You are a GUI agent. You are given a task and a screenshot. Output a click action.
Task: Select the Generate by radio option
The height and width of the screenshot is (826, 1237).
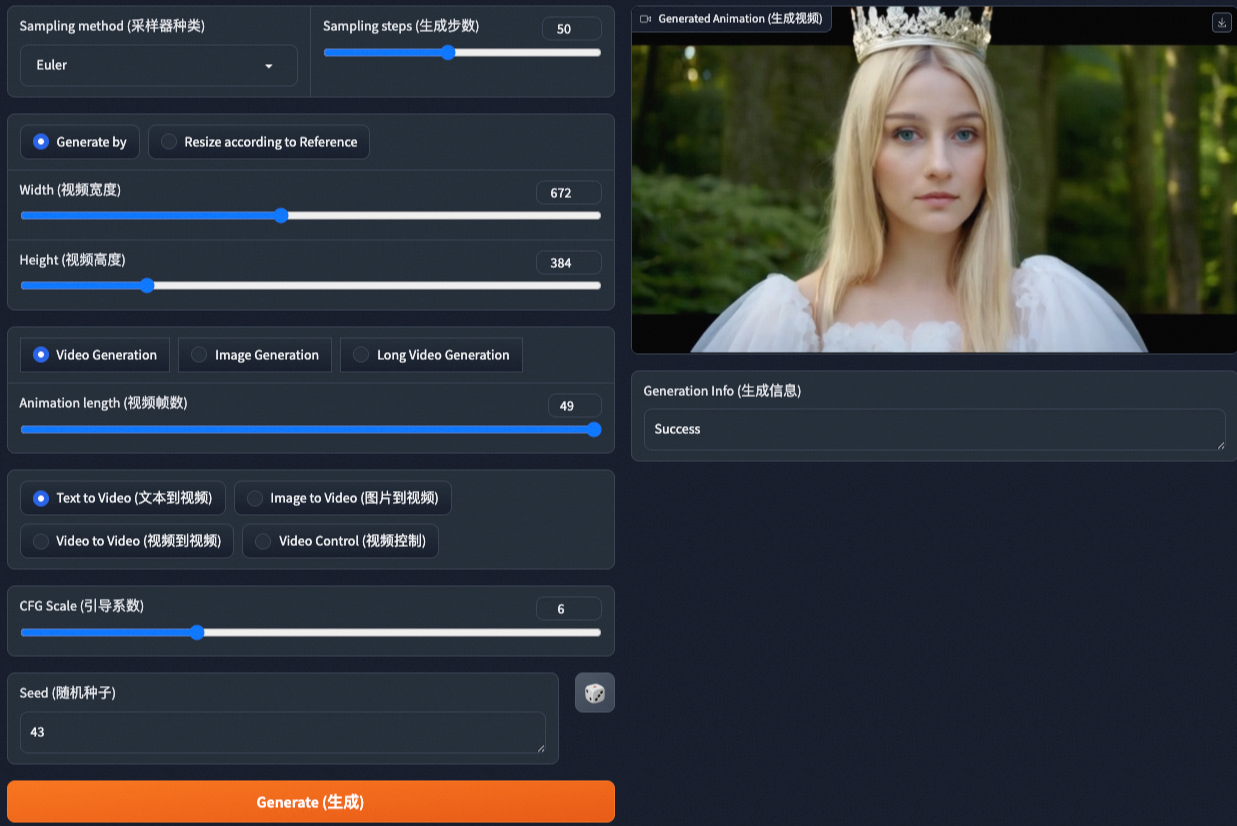click(x=80, y=142)
